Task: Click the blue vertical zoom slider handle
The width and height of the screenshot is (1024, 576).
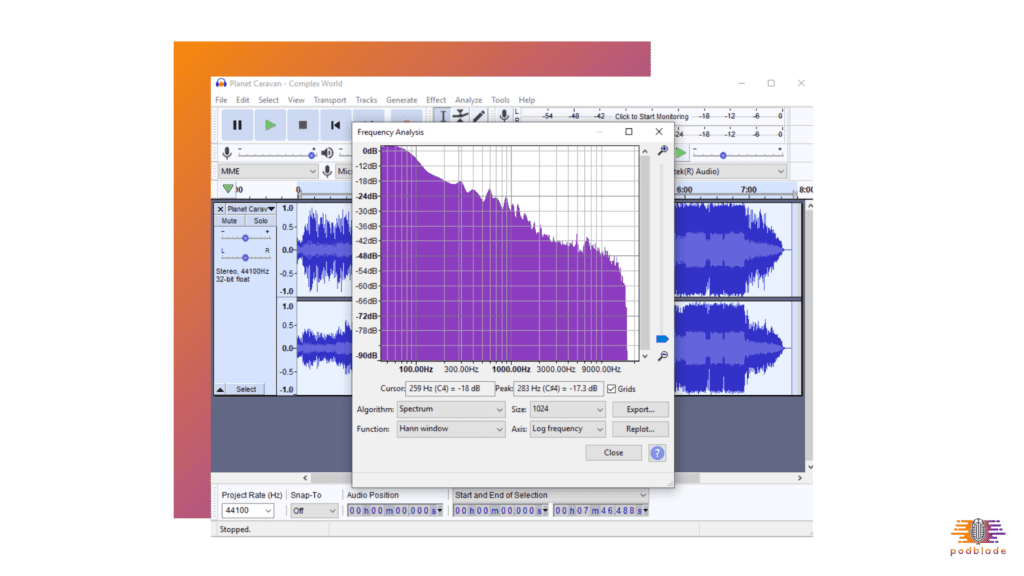Action: (662, 339)
